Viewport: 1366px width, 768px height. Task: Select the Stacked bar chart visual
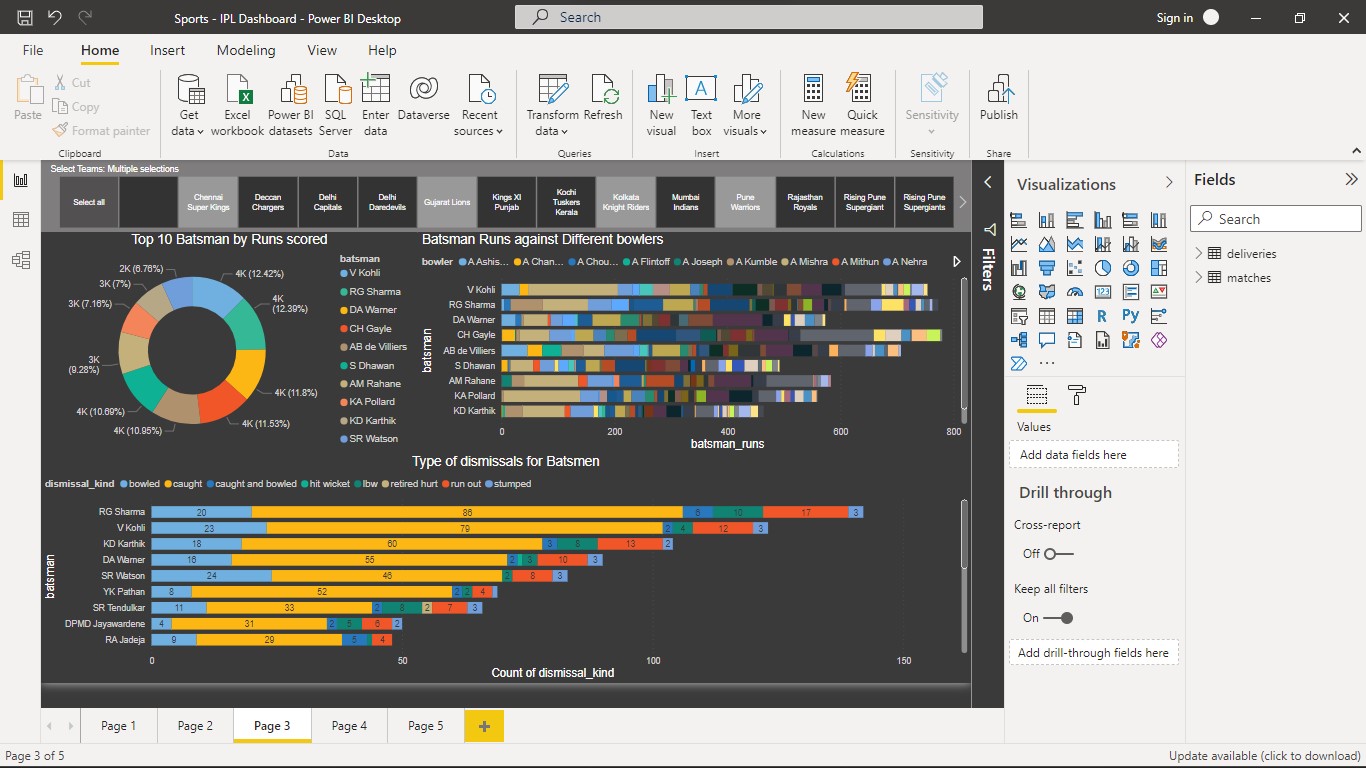point(1019,220)
